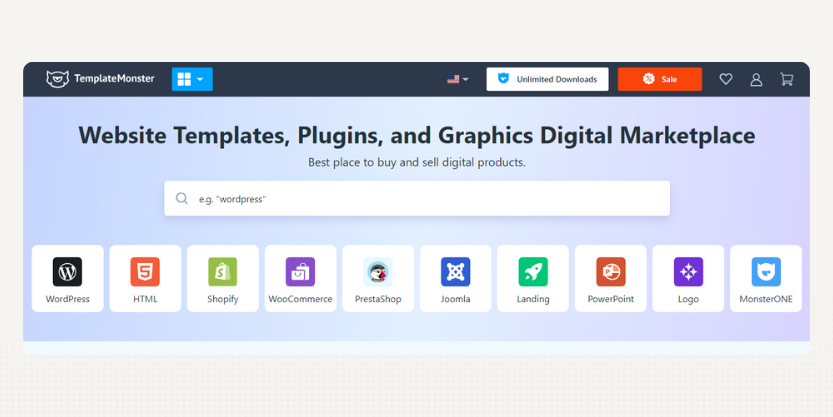Select the MonsterONE category icon
Screen dimensions: 833x417
point(766,271)
